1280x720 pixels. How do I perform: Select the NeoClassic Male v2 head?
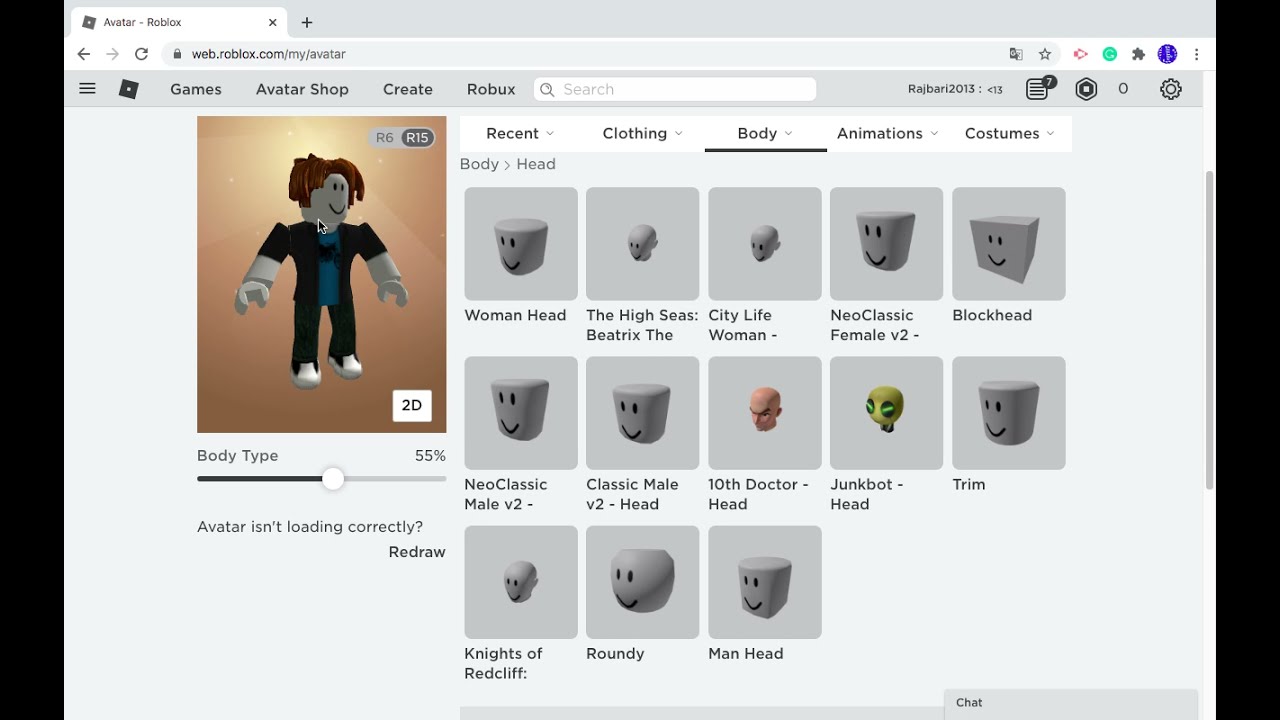click(521, 413)
